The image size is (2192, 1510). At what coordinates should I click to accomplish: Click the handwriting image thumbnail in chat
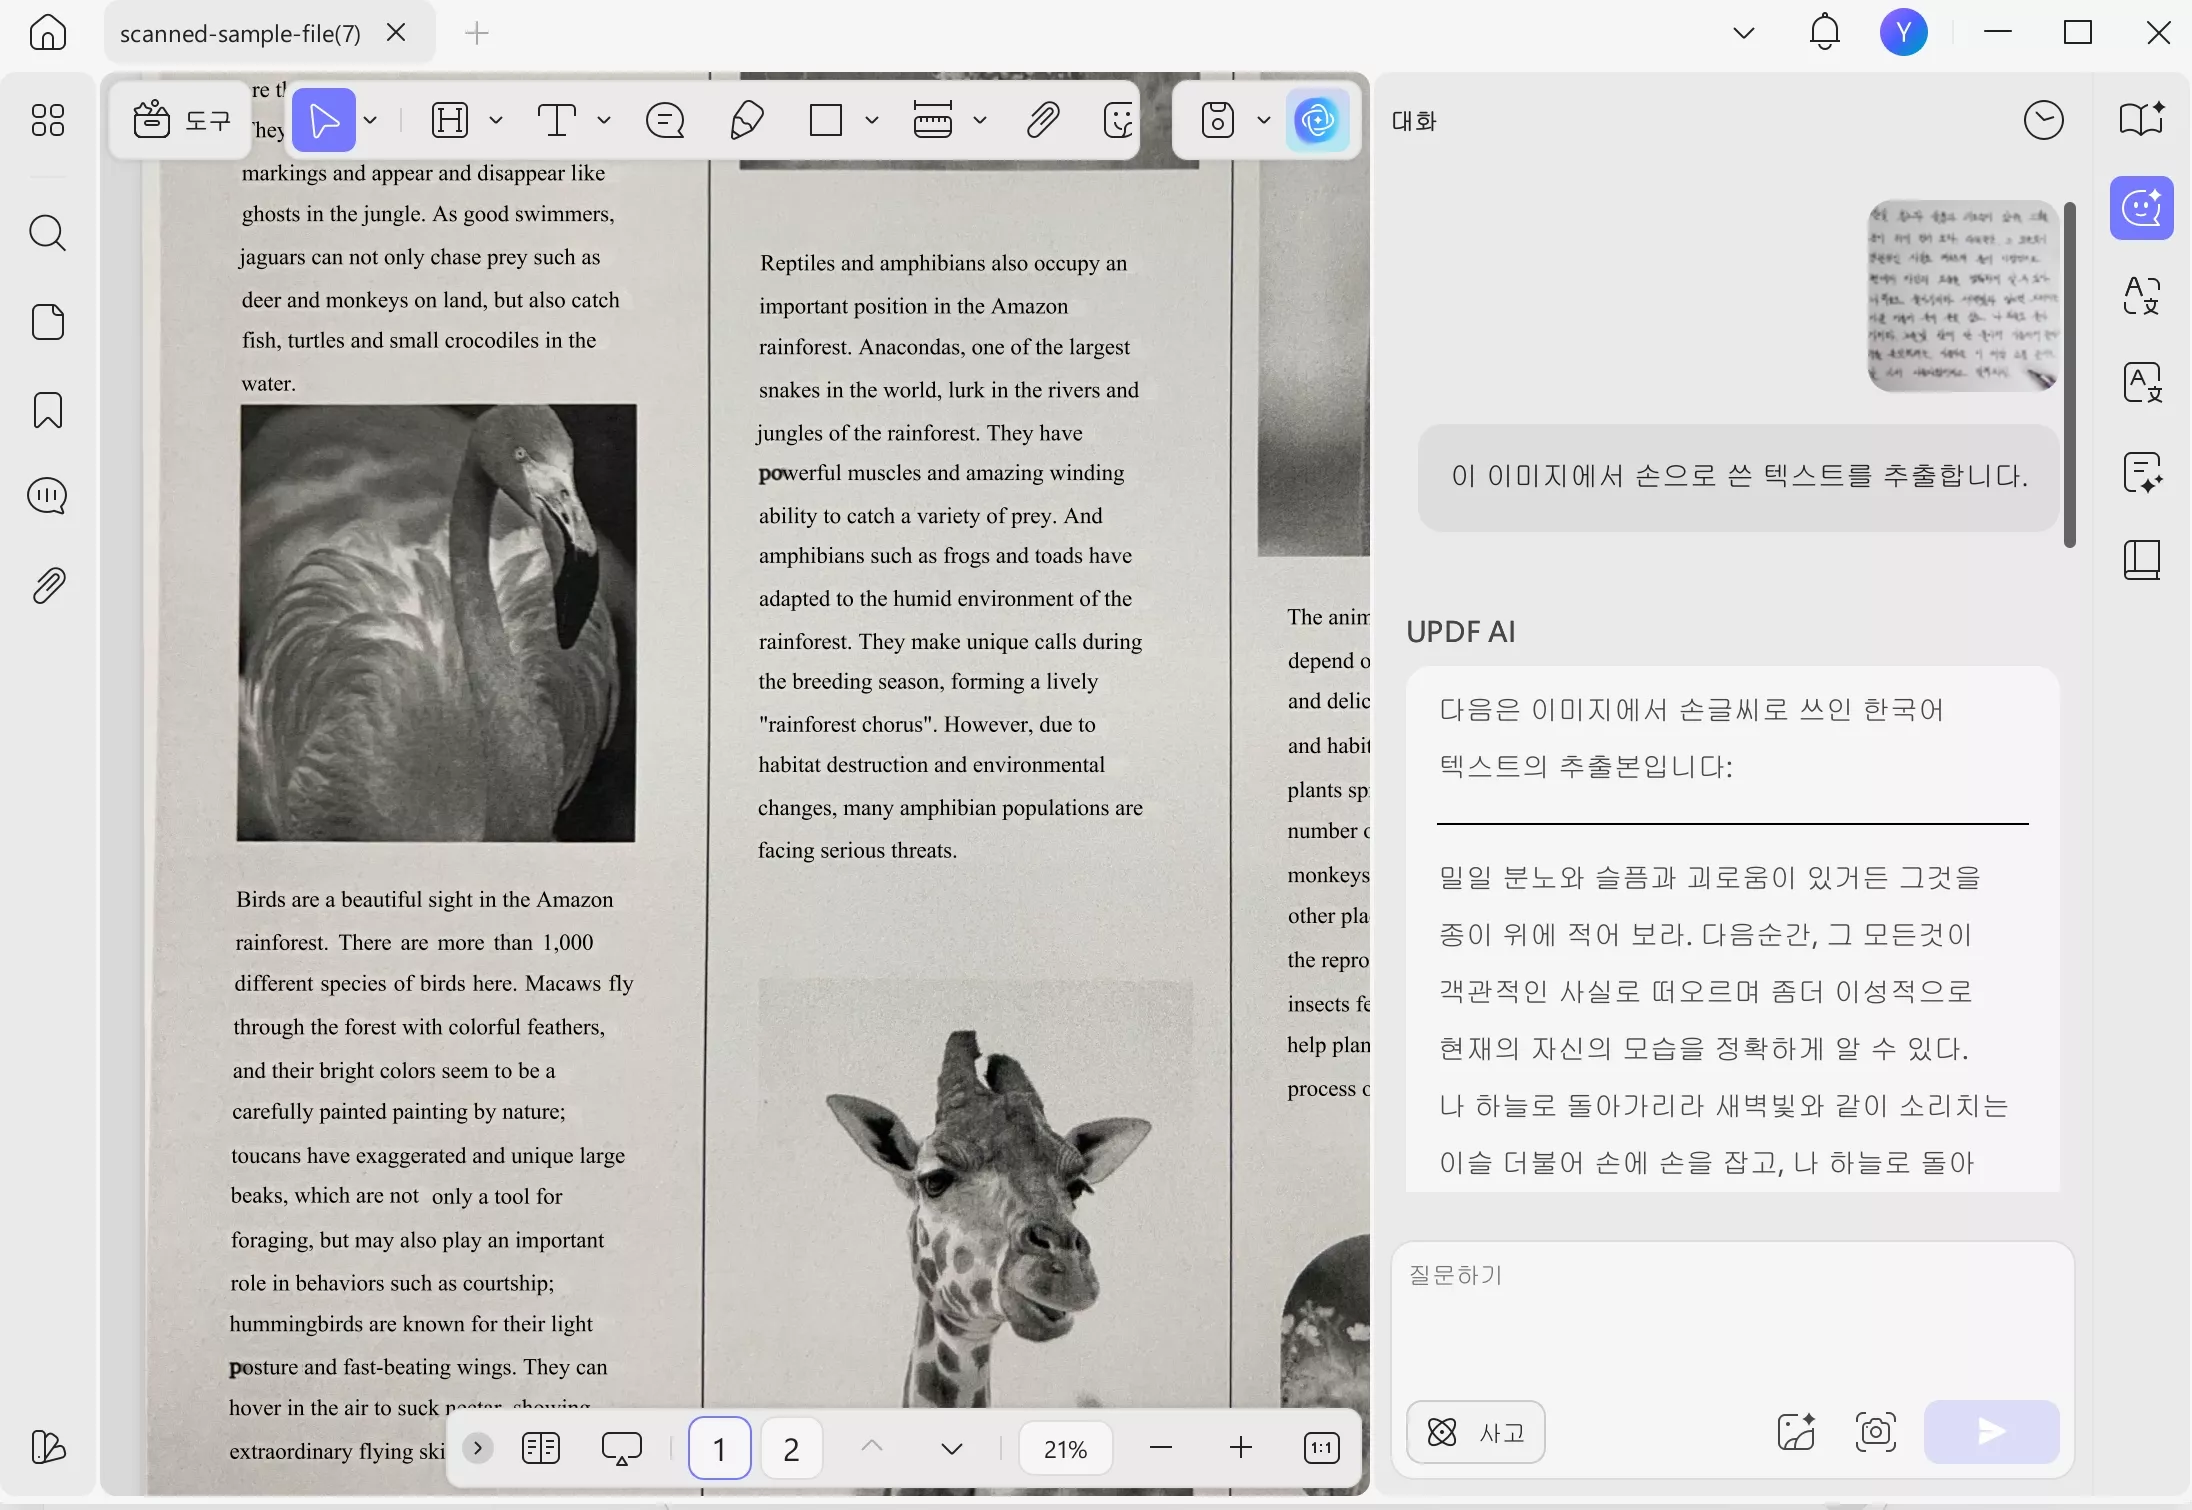(1962, 296)
